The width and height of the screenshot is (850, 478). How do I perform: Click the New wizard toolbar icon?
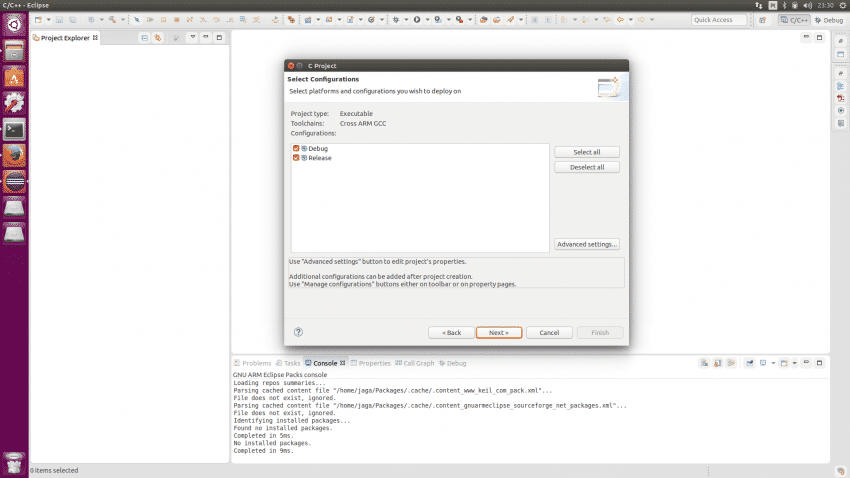click(38, 20)
